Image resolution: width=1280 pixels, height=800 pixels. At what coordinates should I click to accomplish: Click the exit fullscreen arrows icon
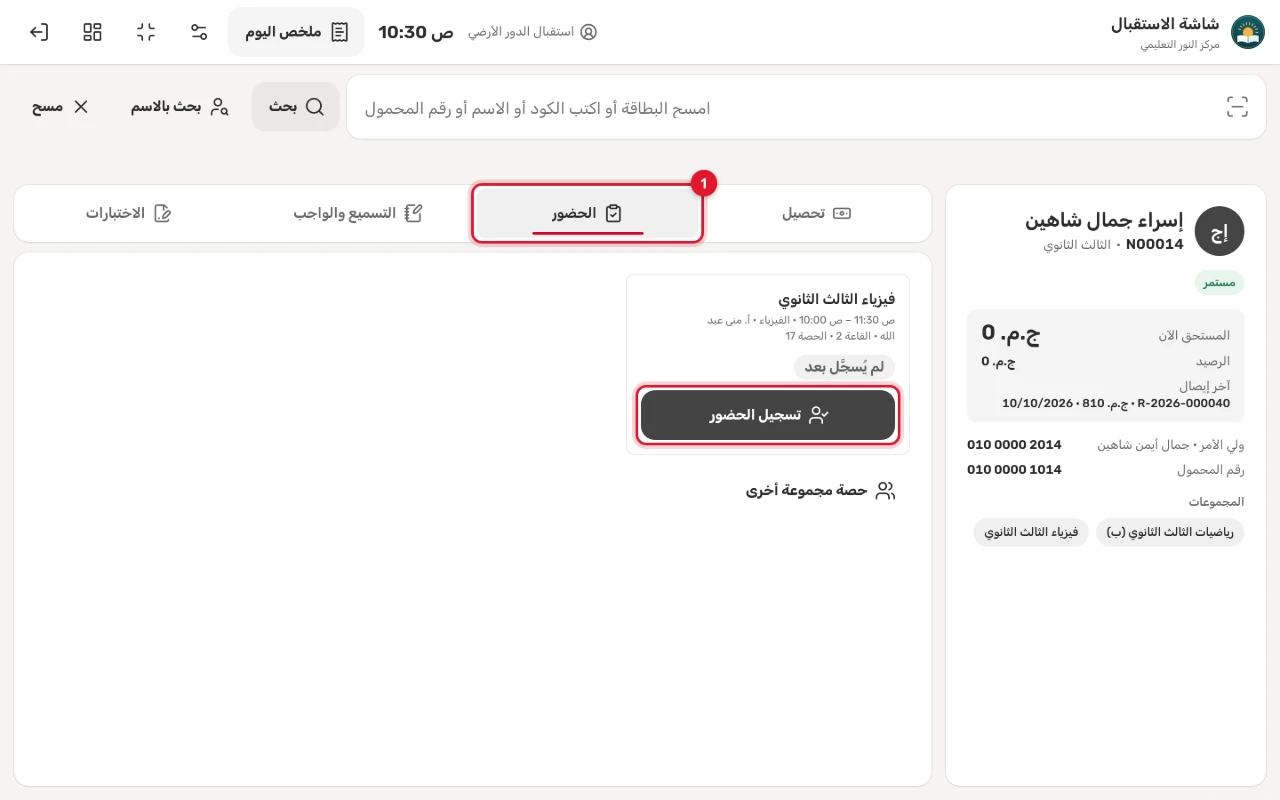[x=146, y=32]
